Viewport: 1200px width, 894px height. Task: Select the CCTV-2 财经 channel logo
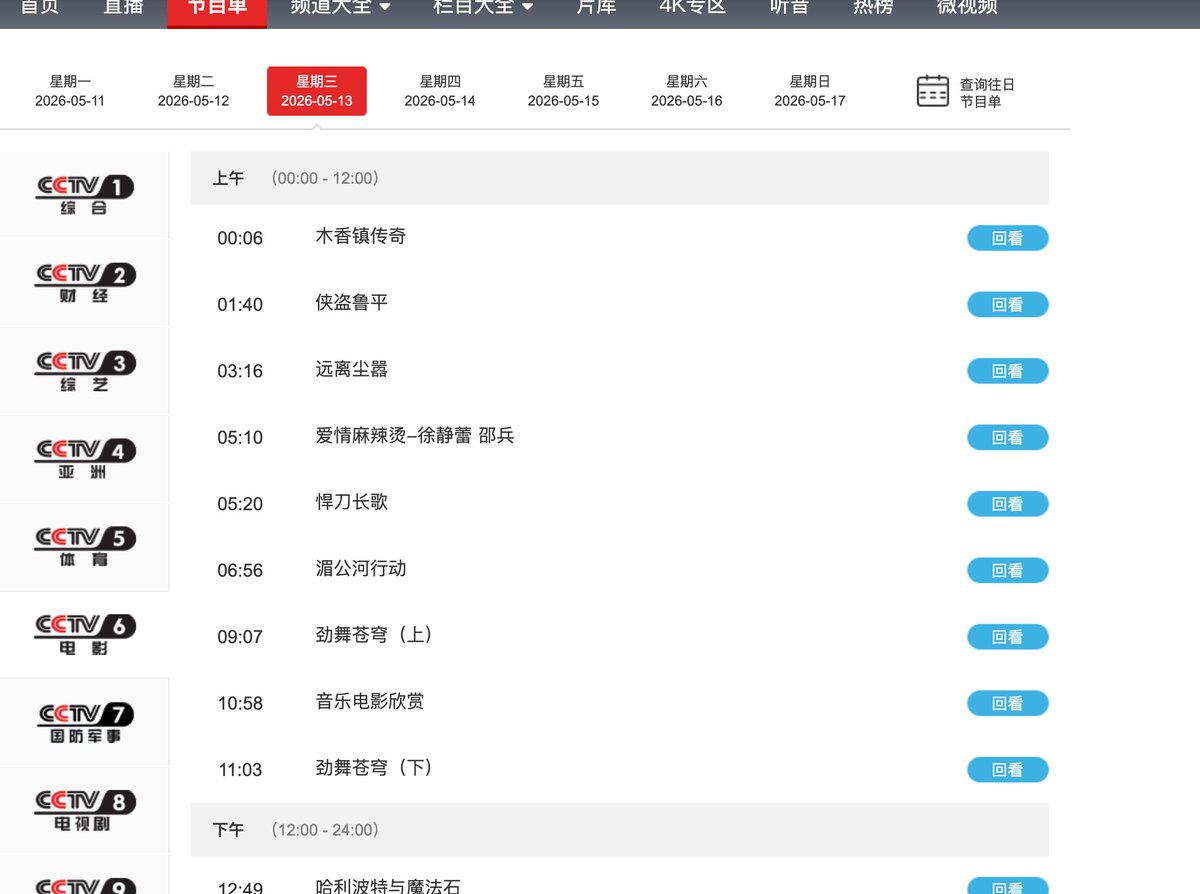84,283
